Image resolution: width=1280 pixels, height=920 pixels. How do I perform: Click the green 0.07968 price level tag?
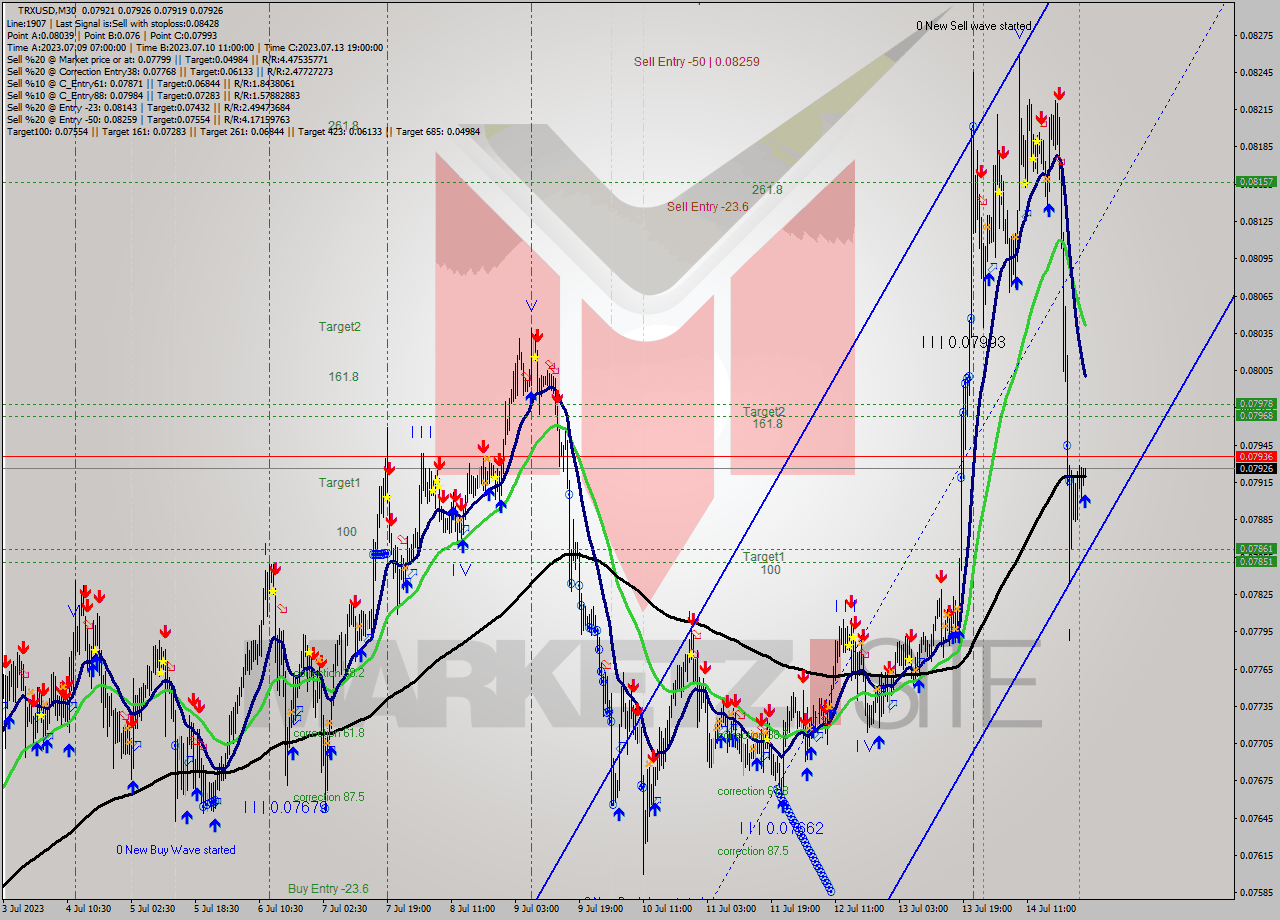1256,415
